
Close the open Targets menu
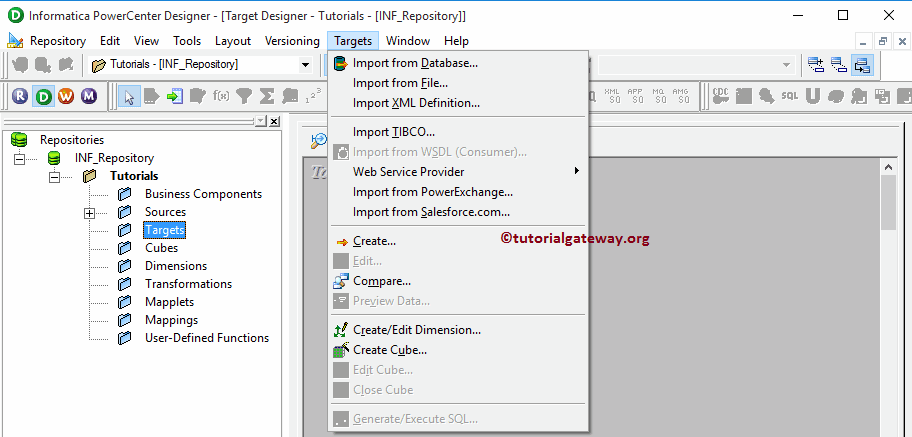(x=353, y=41)
